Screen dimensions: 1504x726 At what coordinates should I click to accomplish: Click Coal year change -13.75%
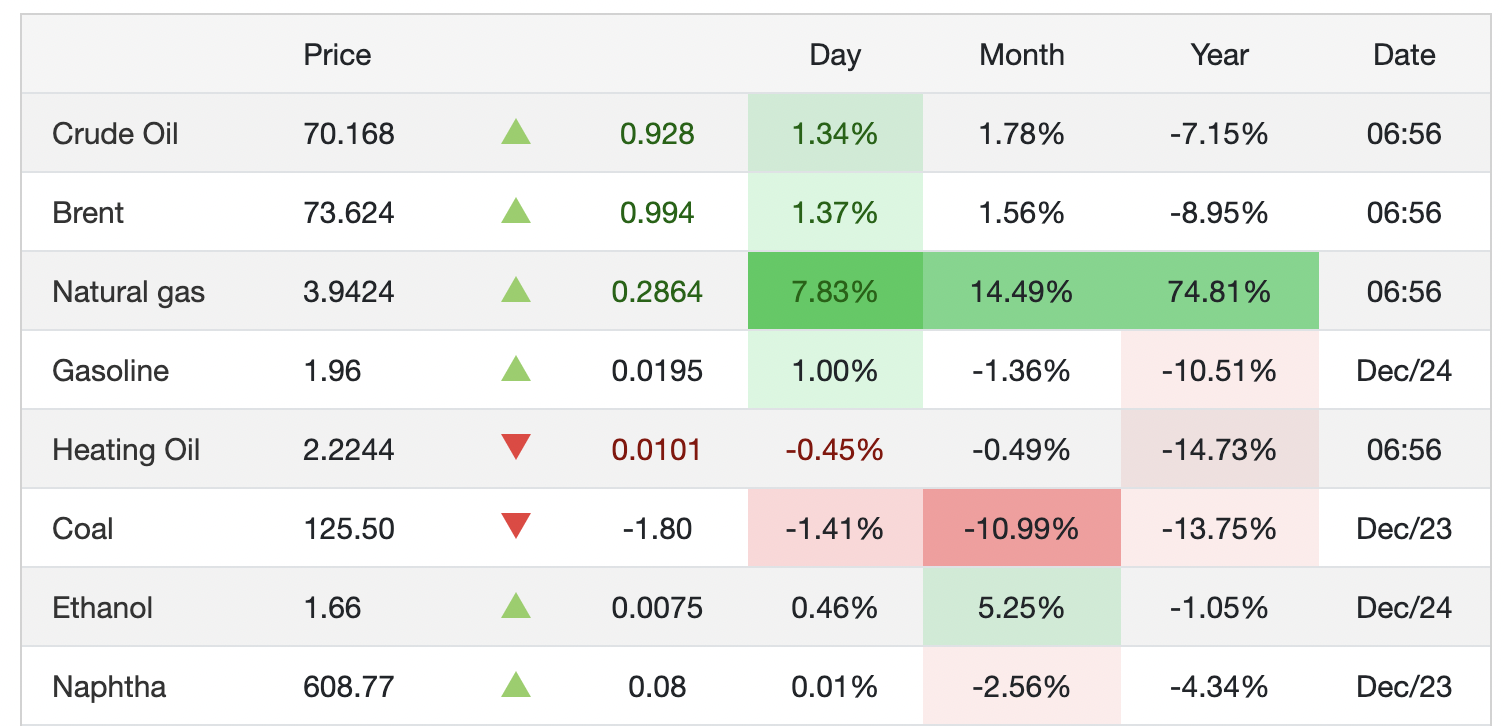pyautogui.click(x=1220, y=529)
